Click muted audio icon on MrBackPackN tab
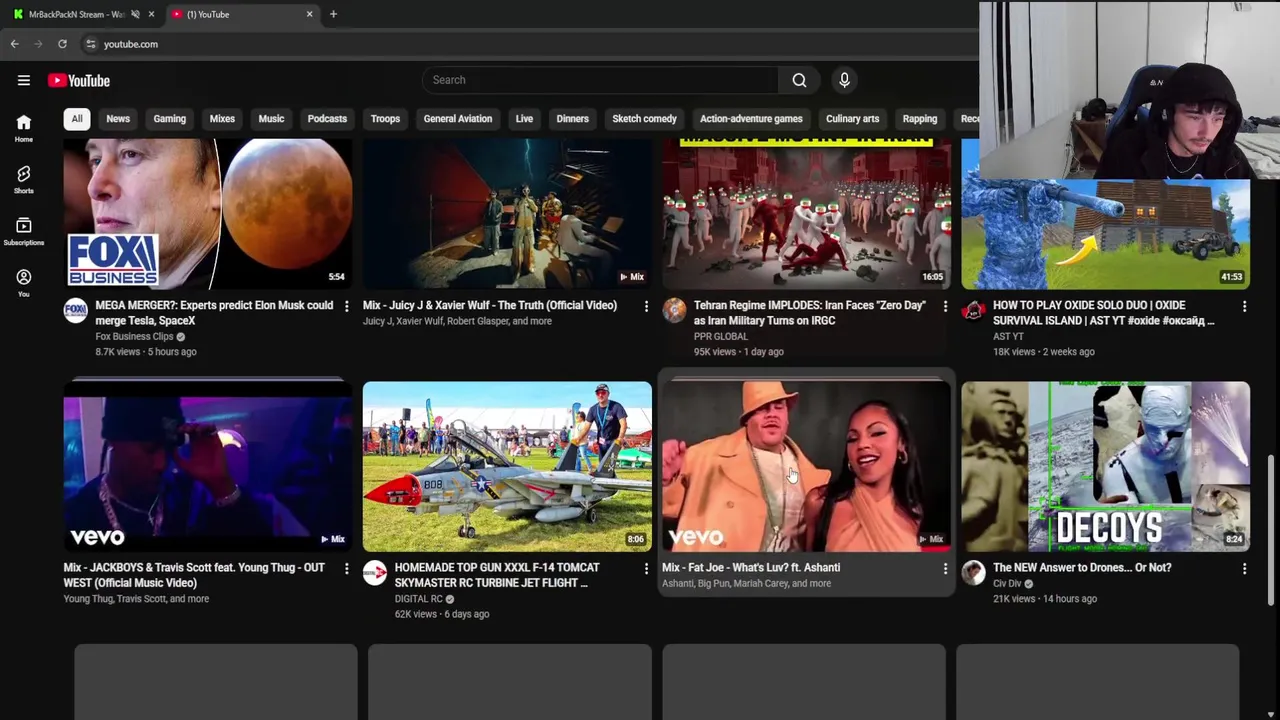The image size is (1280, 720). click(135, 14)
